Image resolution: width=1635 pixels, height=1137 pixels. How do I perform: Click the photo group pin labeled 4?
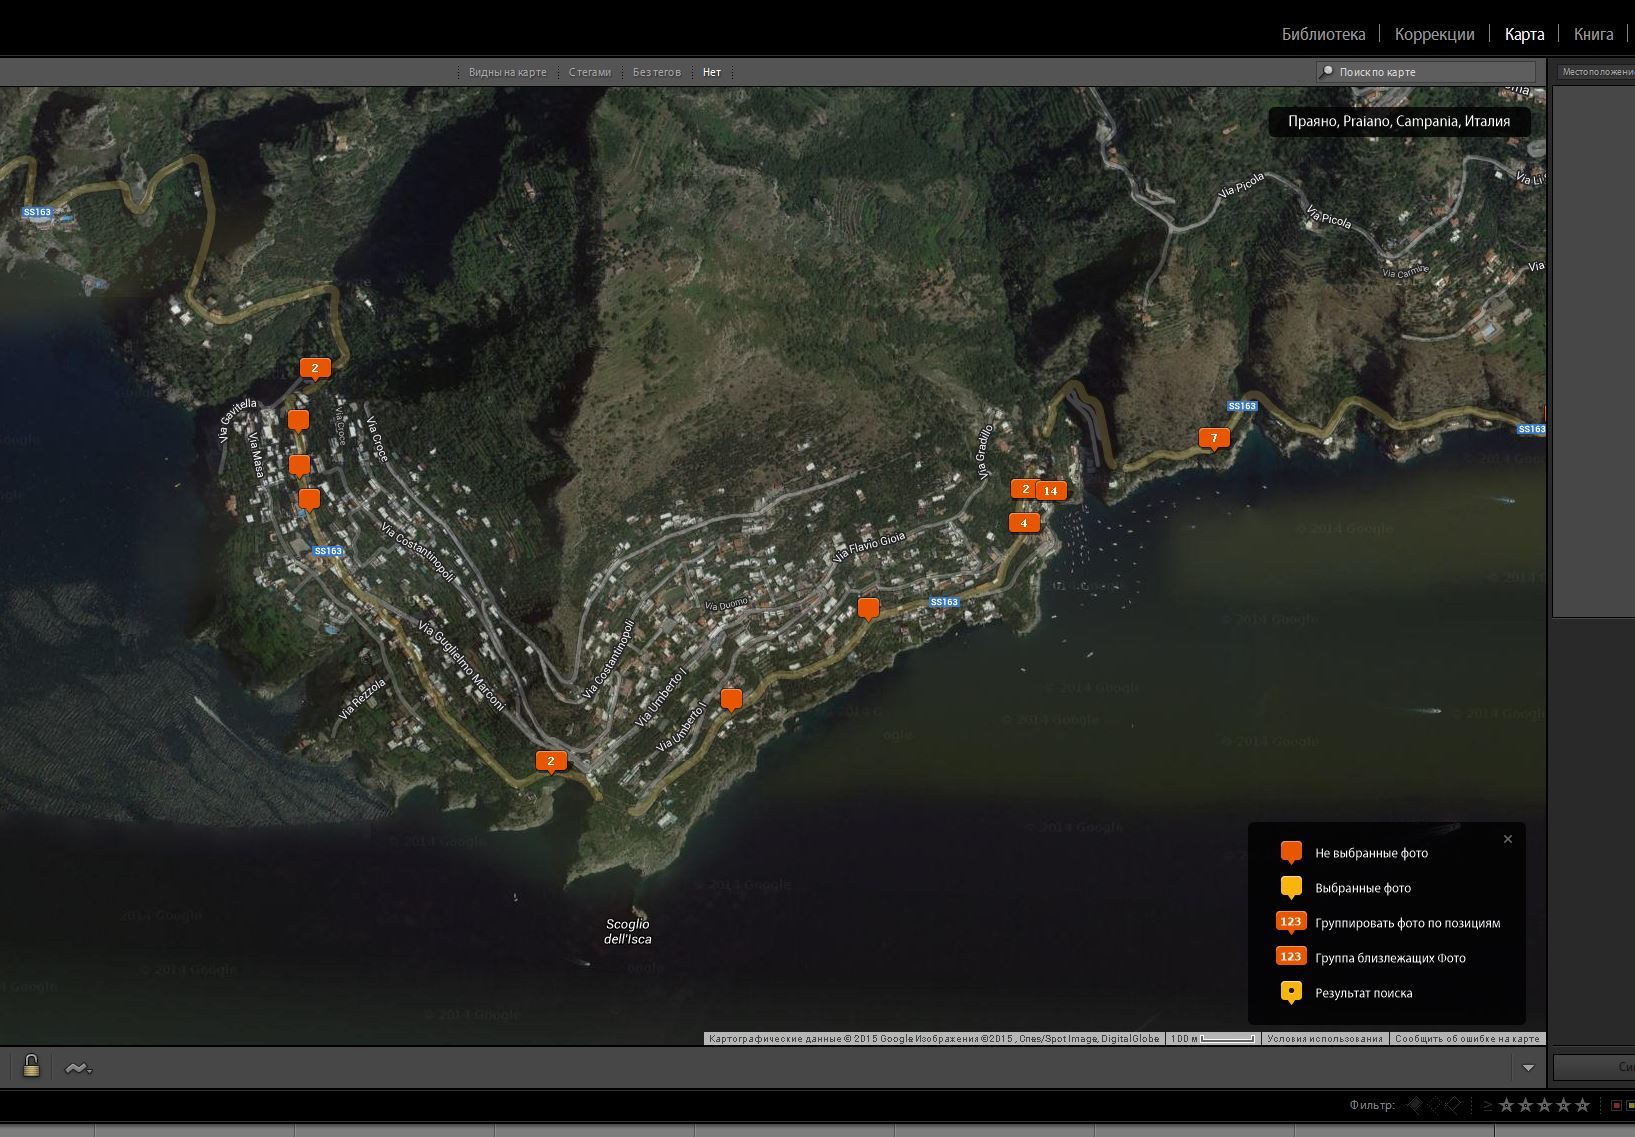(x=1023, y=524)
